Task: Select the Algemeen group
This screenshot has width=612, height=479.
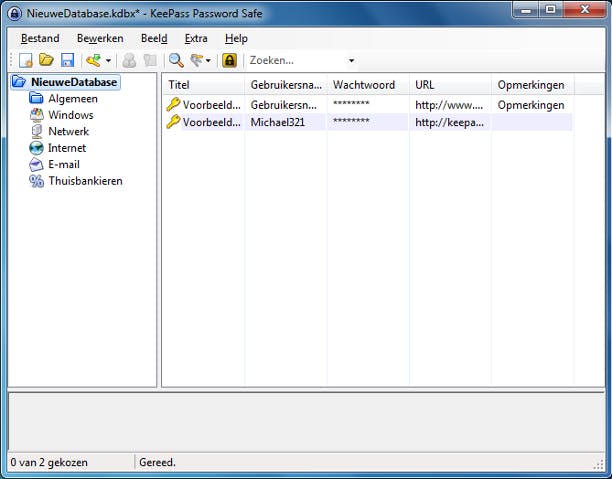Action: 73,99
